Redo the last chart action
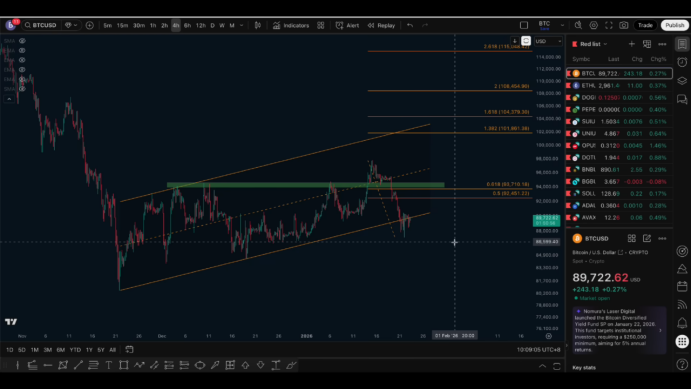 coord(425,26)
